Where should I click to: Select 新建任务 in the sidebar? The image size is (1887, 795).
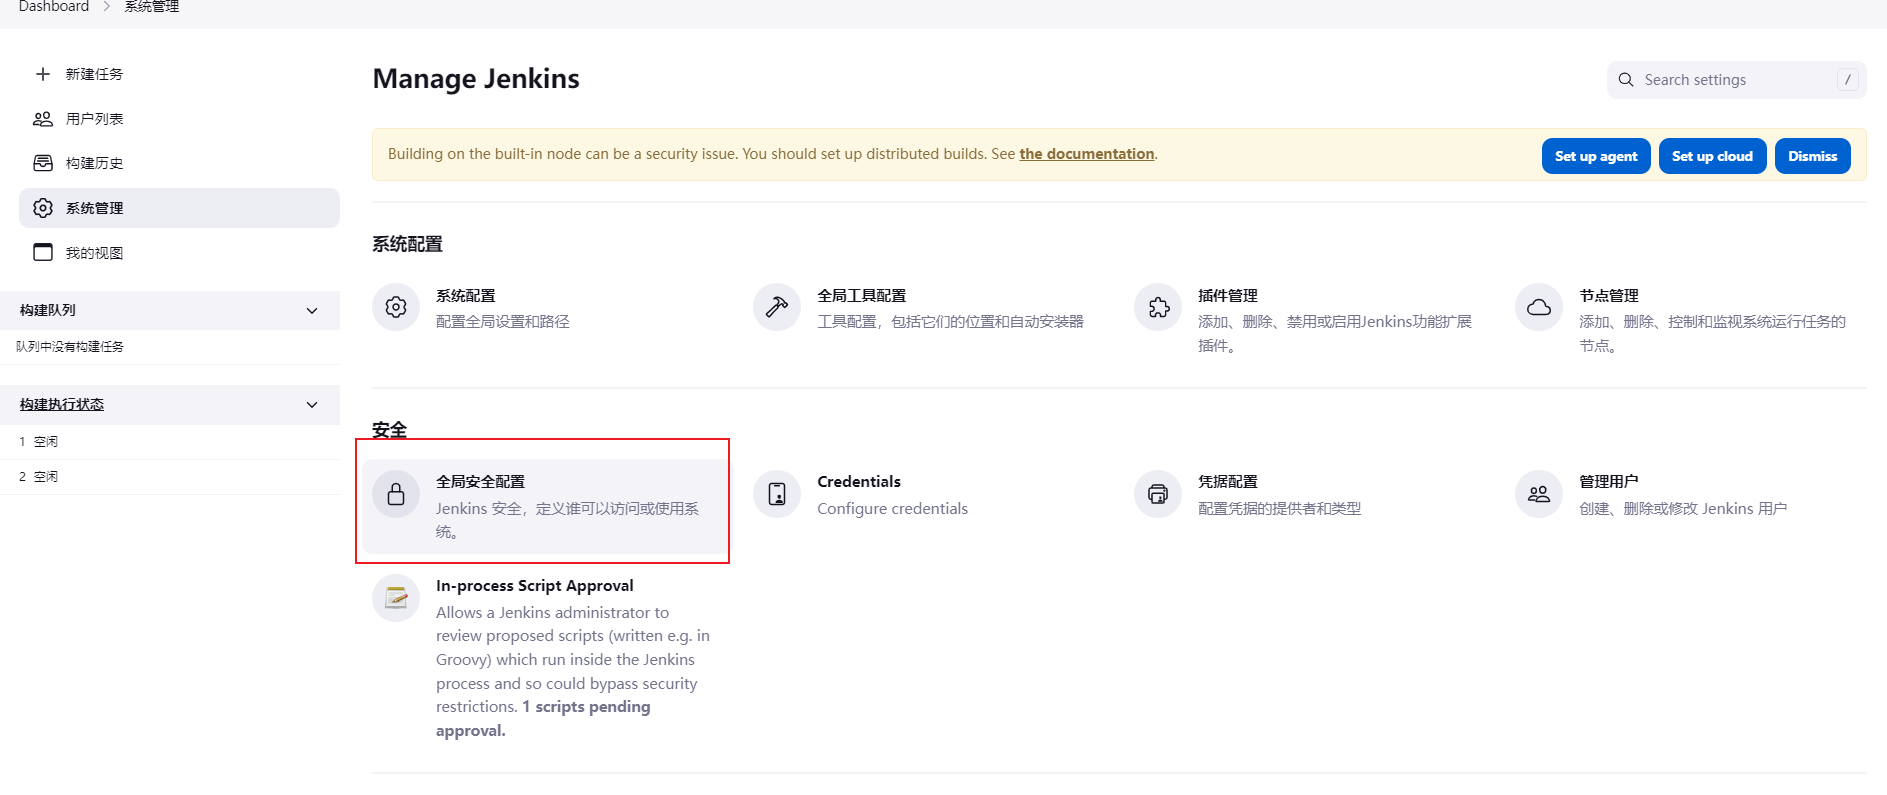pos(94,74)
